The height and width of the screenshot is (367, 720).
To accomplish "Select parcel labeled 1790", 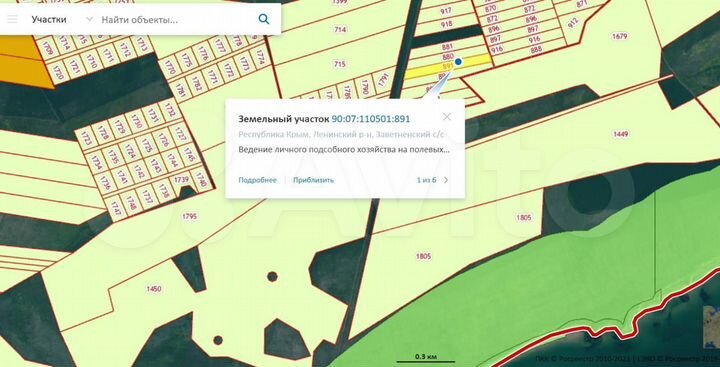I will (x=365, y=86).
